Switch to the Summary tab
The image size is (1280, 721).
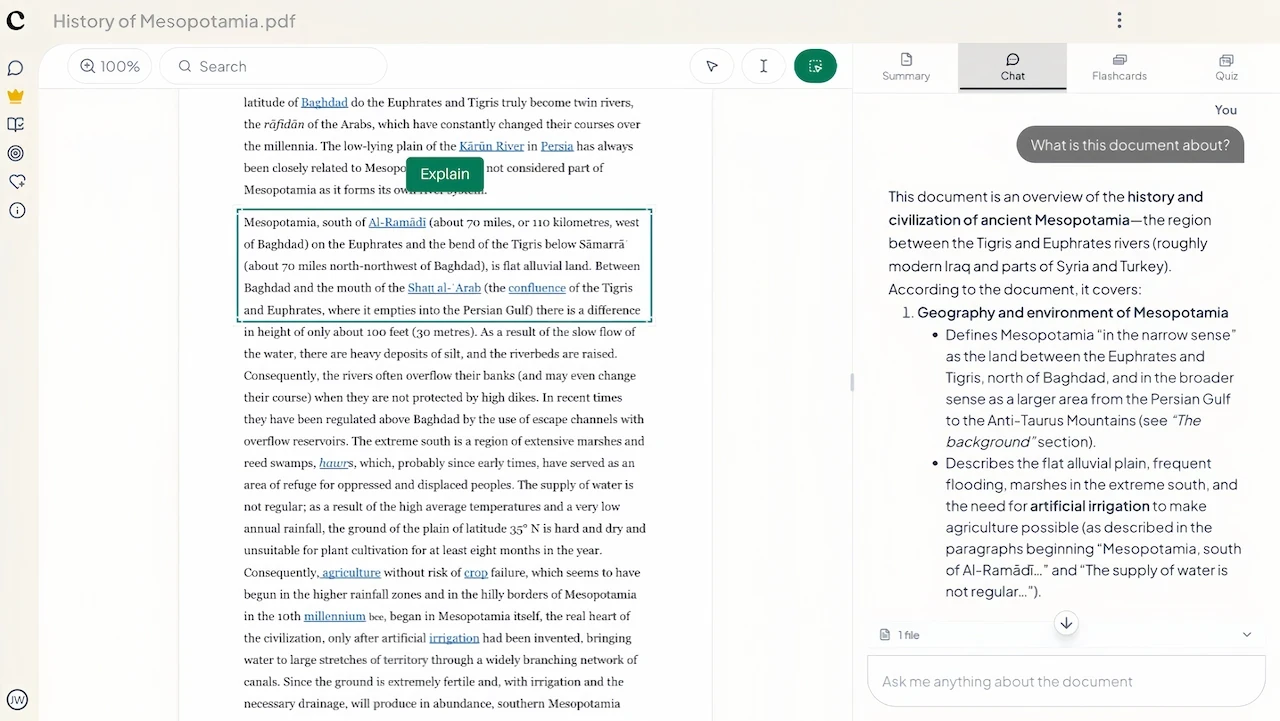tap(905, 66)
